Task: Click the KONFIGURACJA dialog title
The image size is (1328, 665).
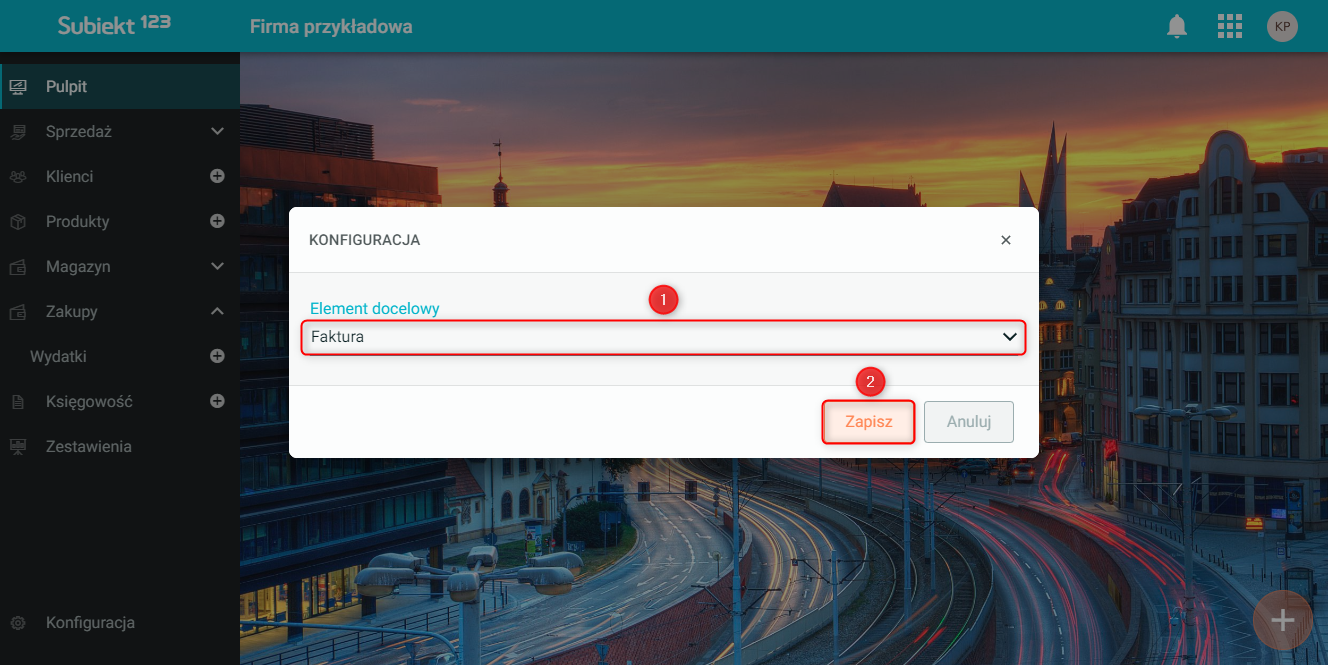Action: tap(364, 240)
